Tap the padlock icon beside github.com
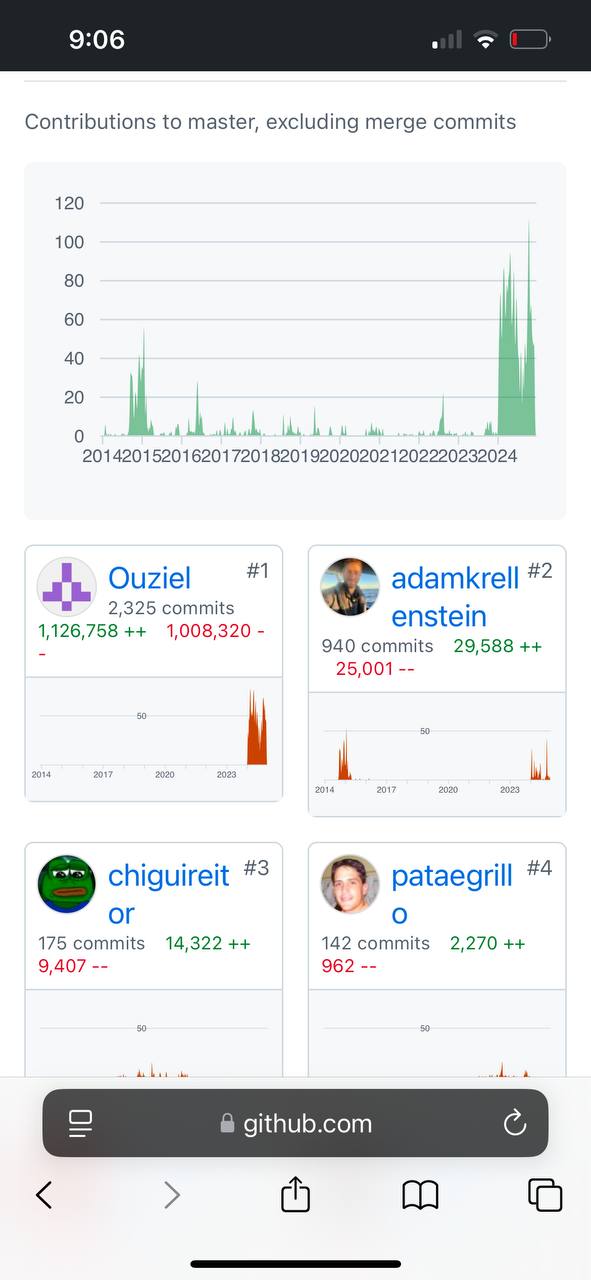This screenshot has height=1280, width=591. 227,1123
